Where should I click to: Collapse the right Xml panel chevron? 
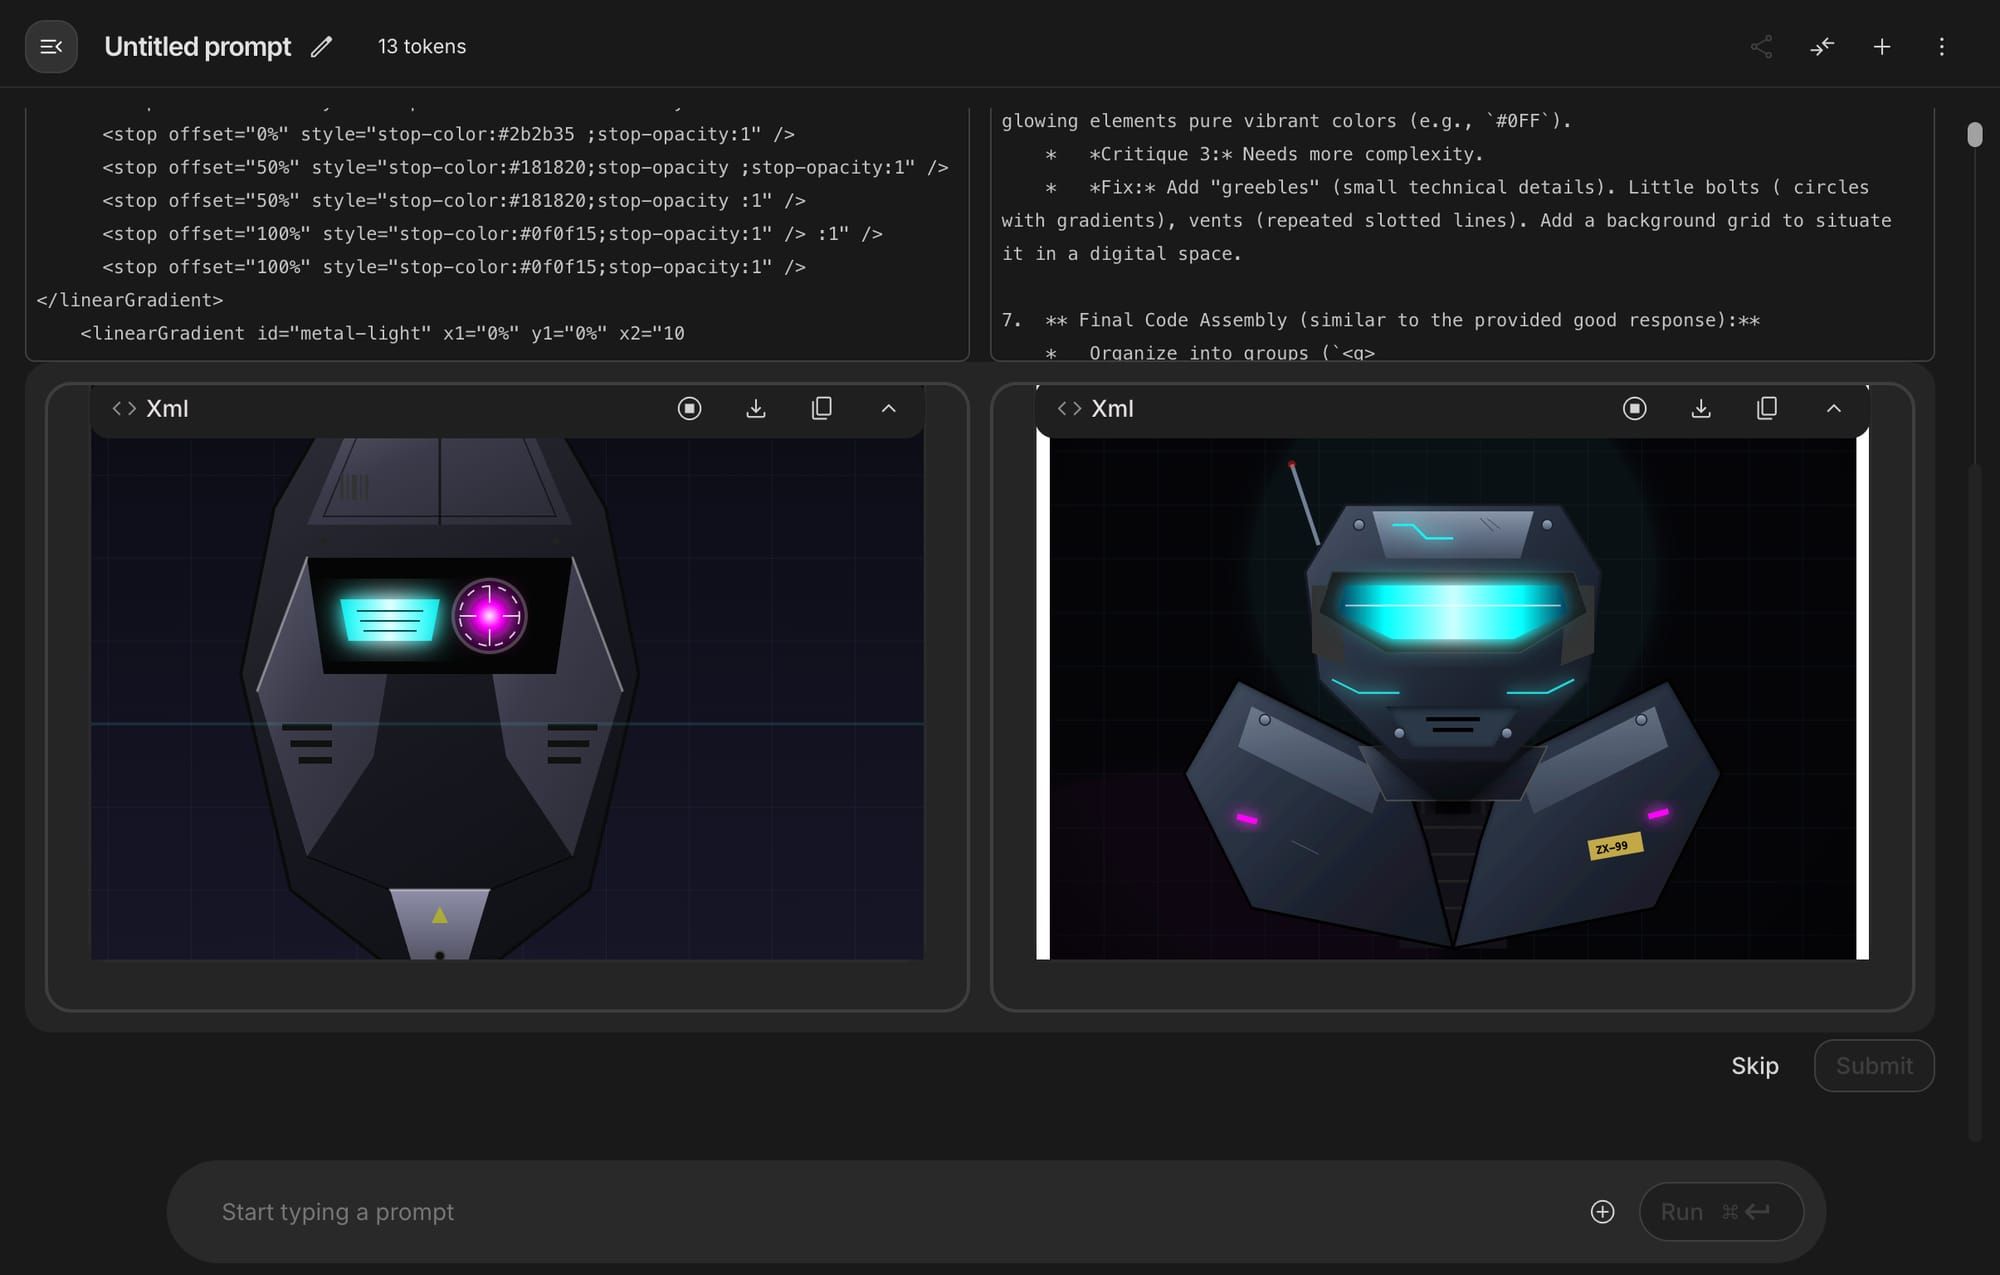[x=1833, y=408]
